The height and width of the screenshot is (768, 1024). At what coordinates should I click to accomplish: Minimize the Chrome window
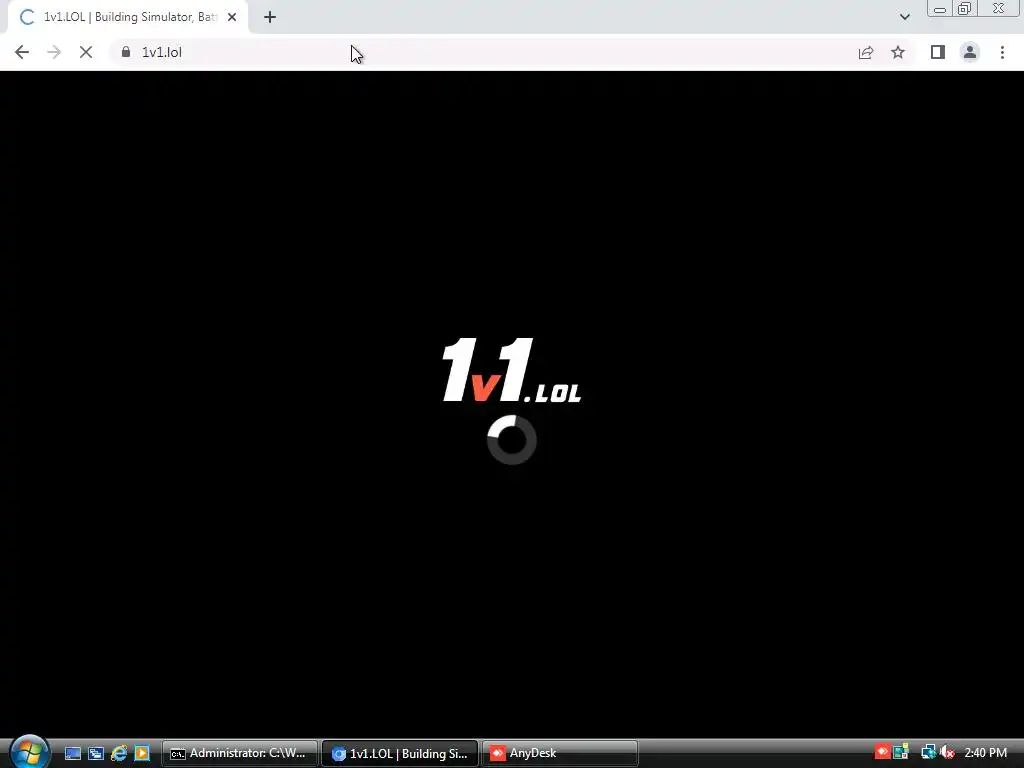click(x=940, y=8)
